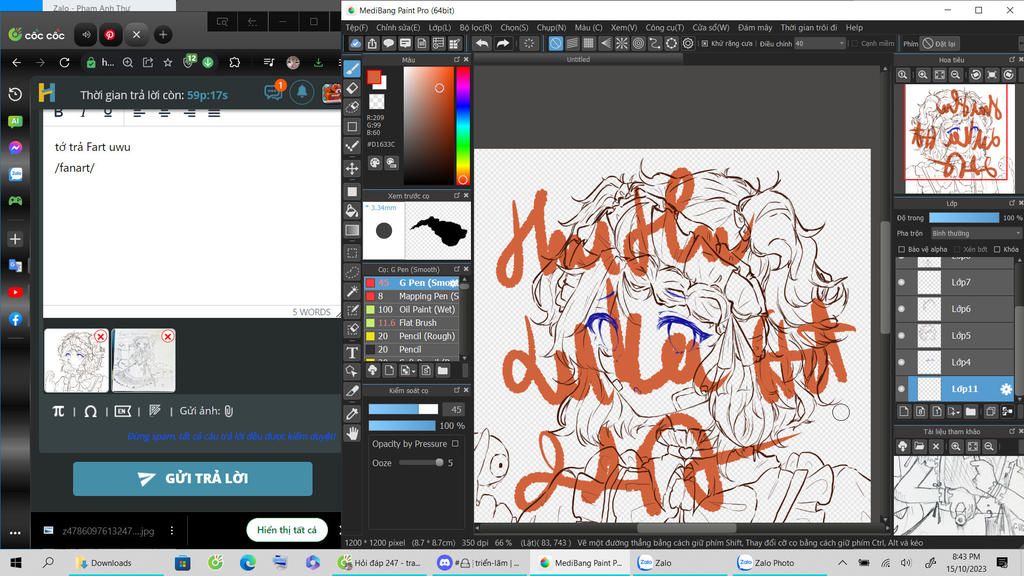This screenshot has width=1024, height=576.
Task: Enable the radial snap icon
Action: (622, 43)
